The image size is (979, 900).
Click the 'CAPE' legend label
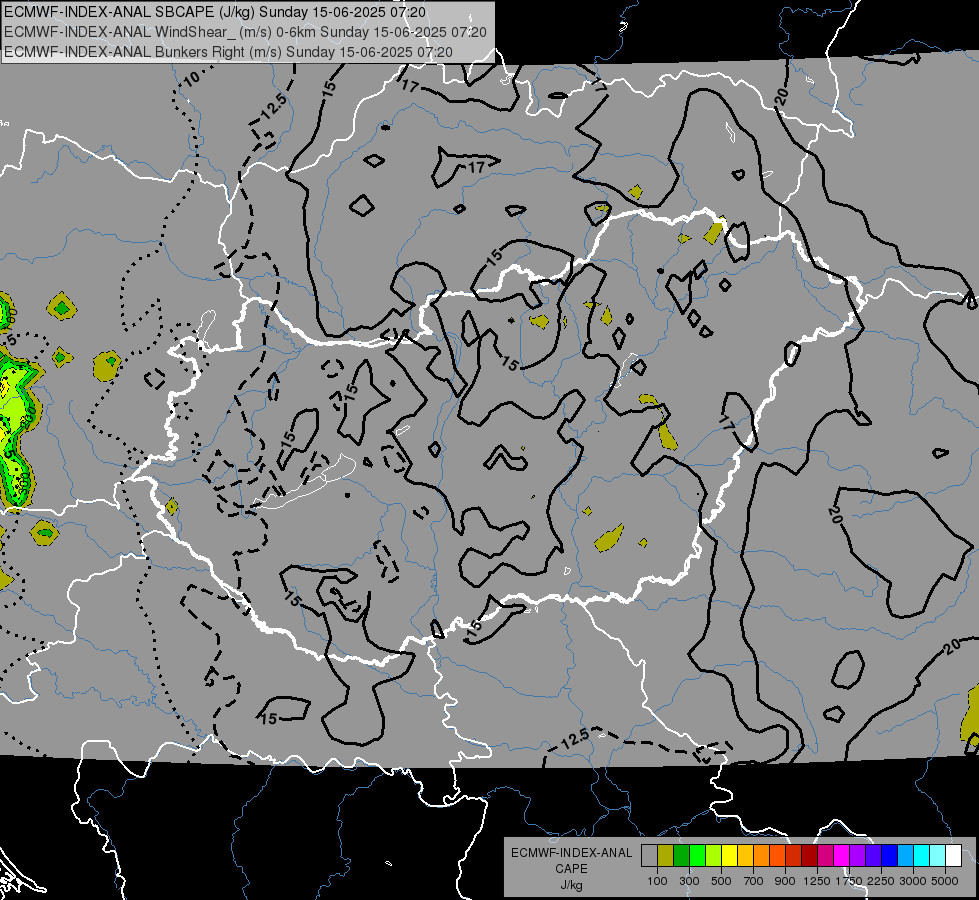click(x=571, y=868)
